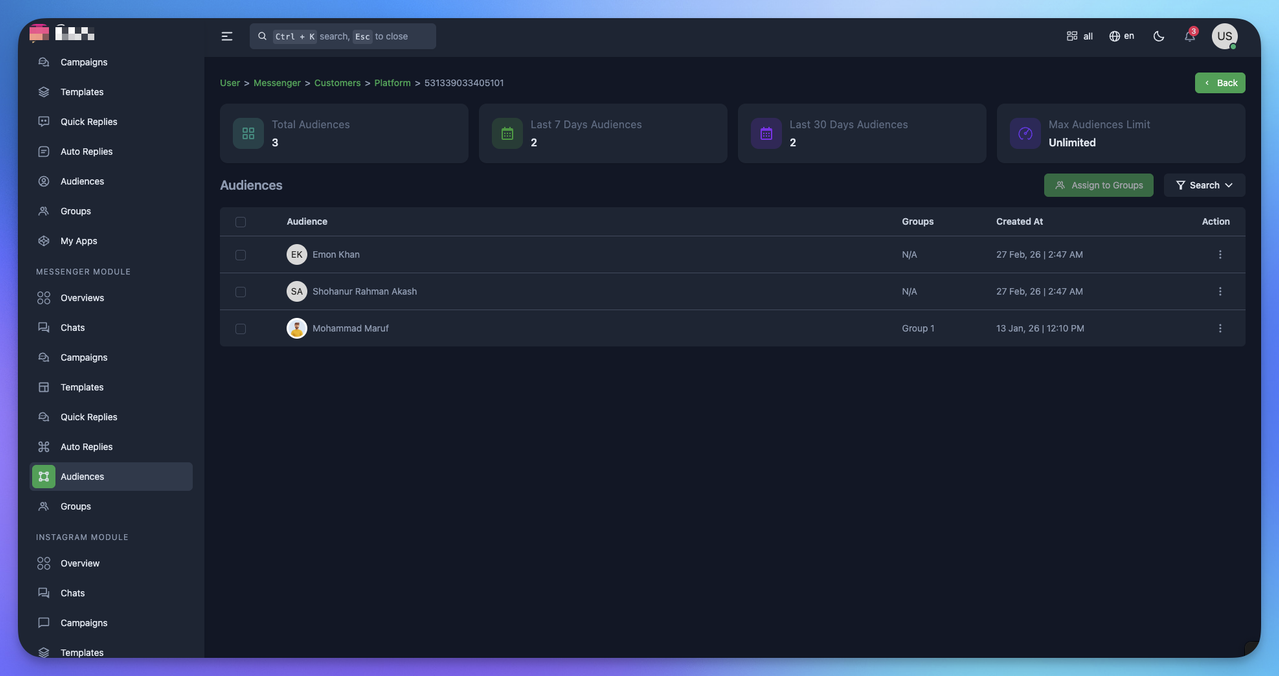1279x676 pixels.
Task: Open action menu for Shohanur Rahman Akash row
Action: coord(1220,292)
